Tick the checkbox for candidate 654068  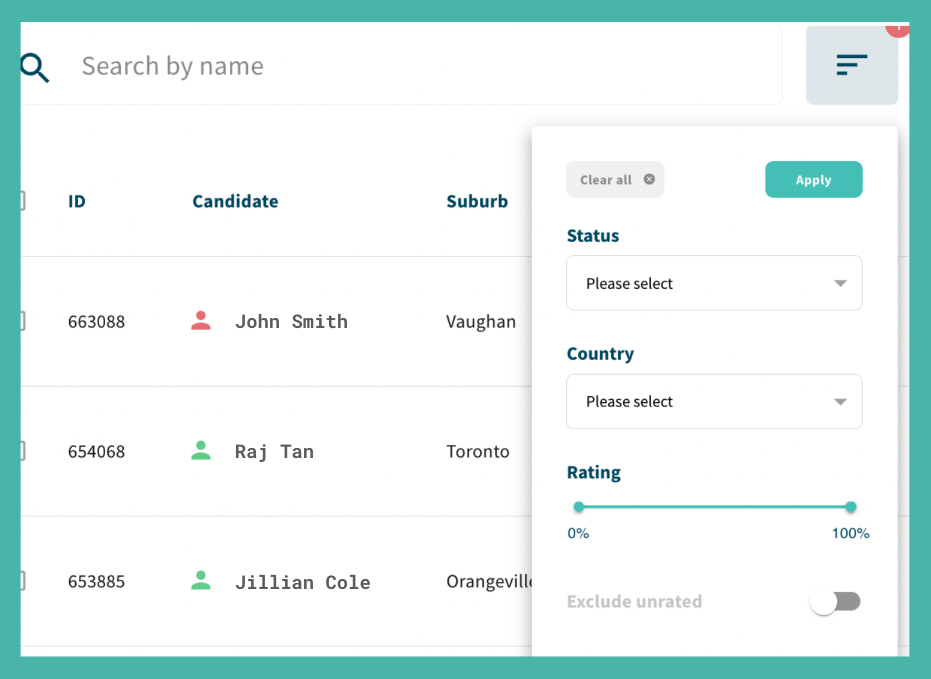22,451
